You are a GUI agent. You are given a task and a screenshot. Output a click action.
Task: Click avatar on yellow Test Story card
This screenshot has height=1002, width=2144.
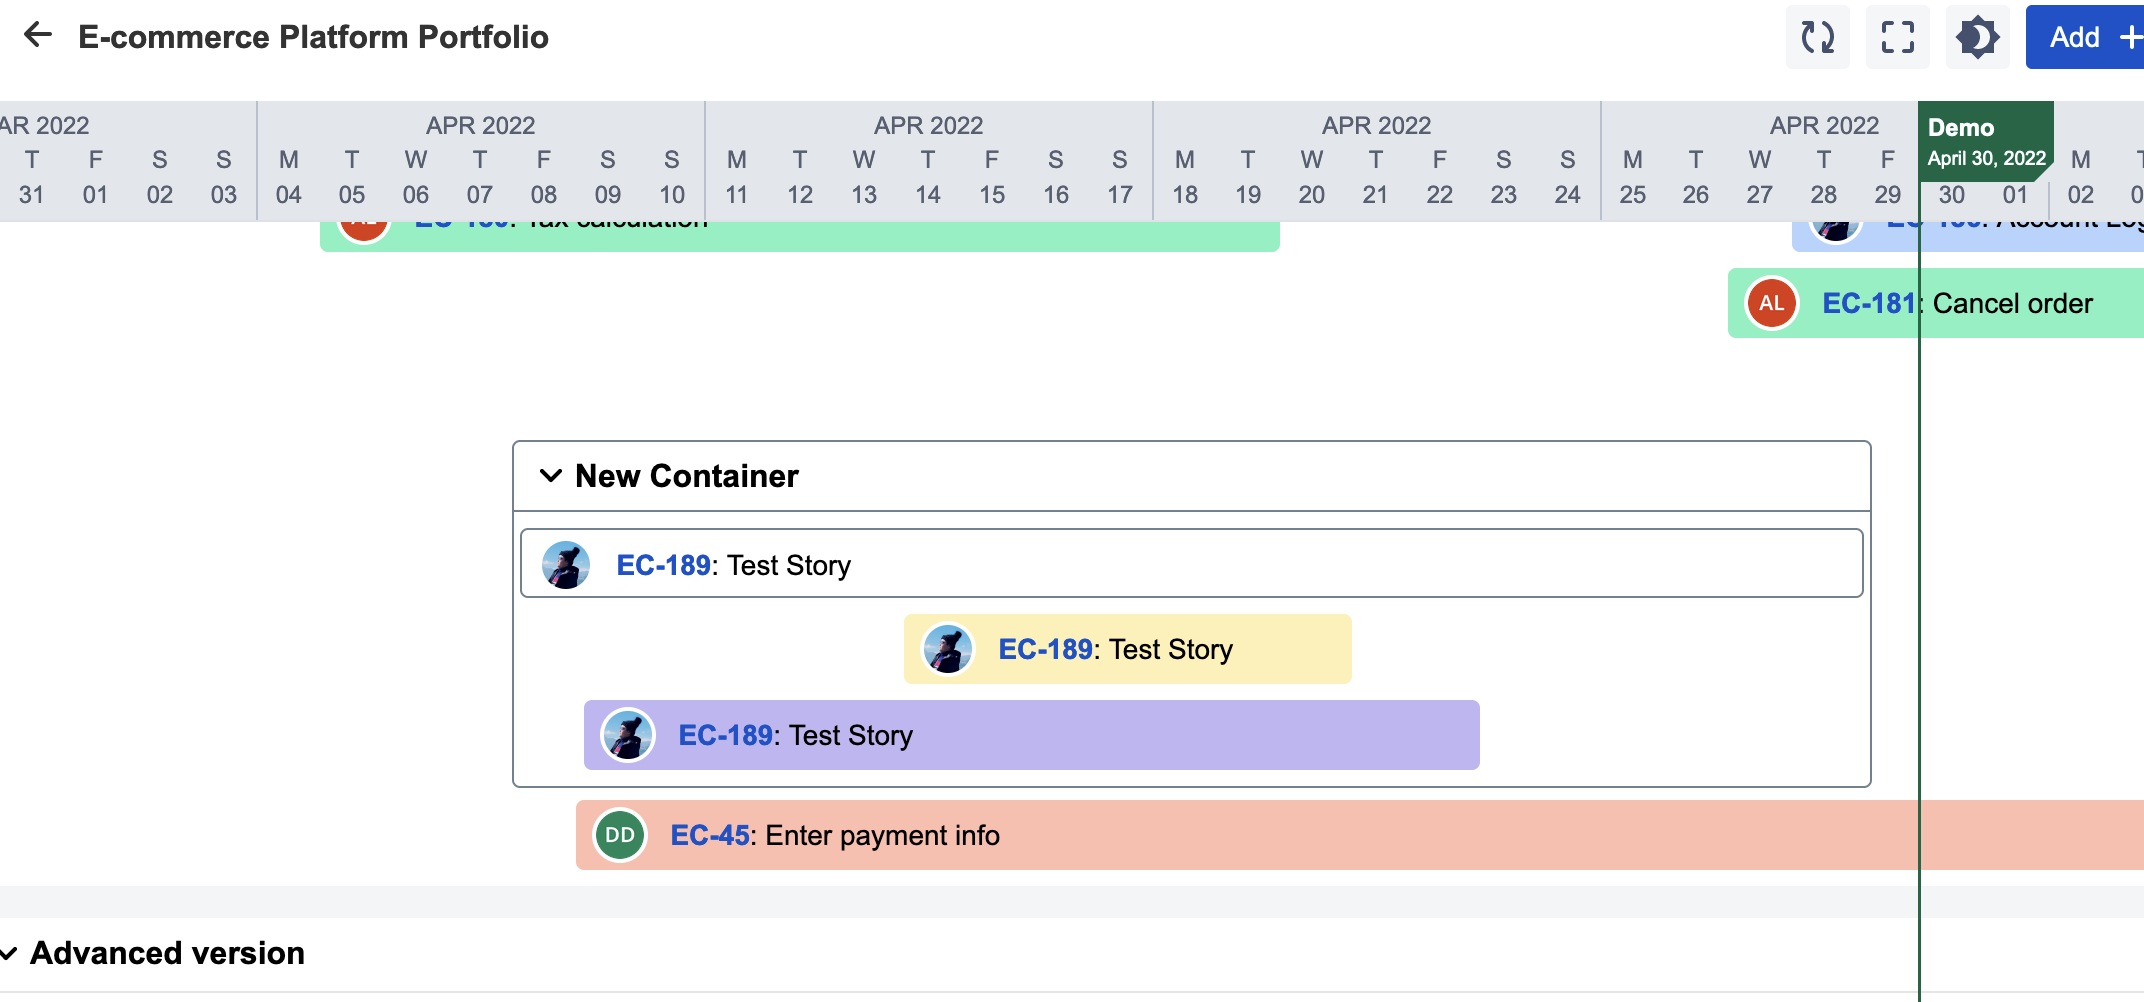(947, 649)
